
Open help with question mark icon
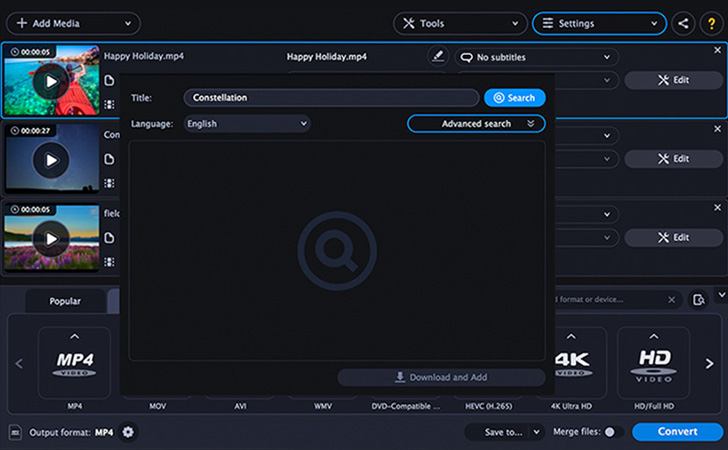pyautogui.click(x=711, y=23)
